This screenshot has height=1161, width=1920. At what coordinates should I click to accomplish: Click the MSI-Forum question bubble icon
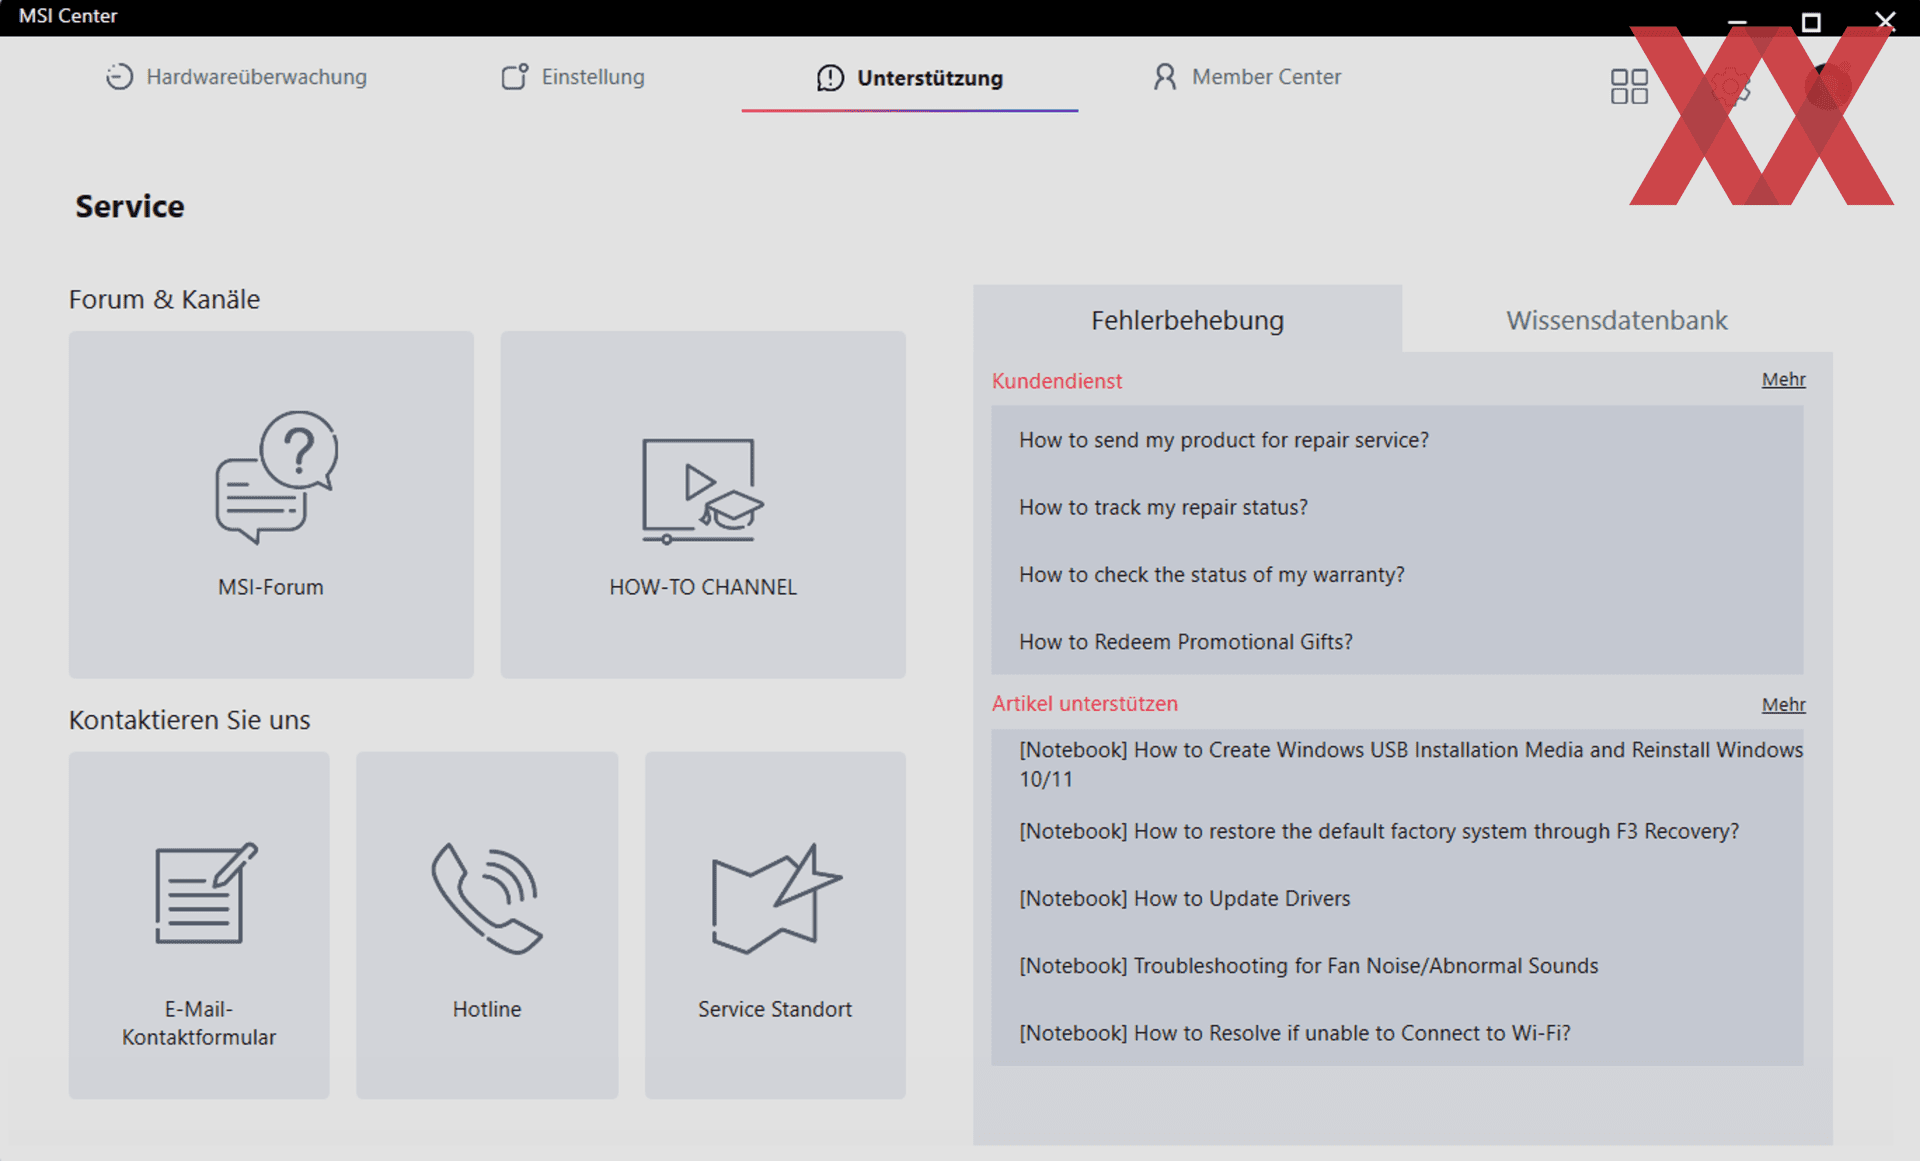pos(277,477)
